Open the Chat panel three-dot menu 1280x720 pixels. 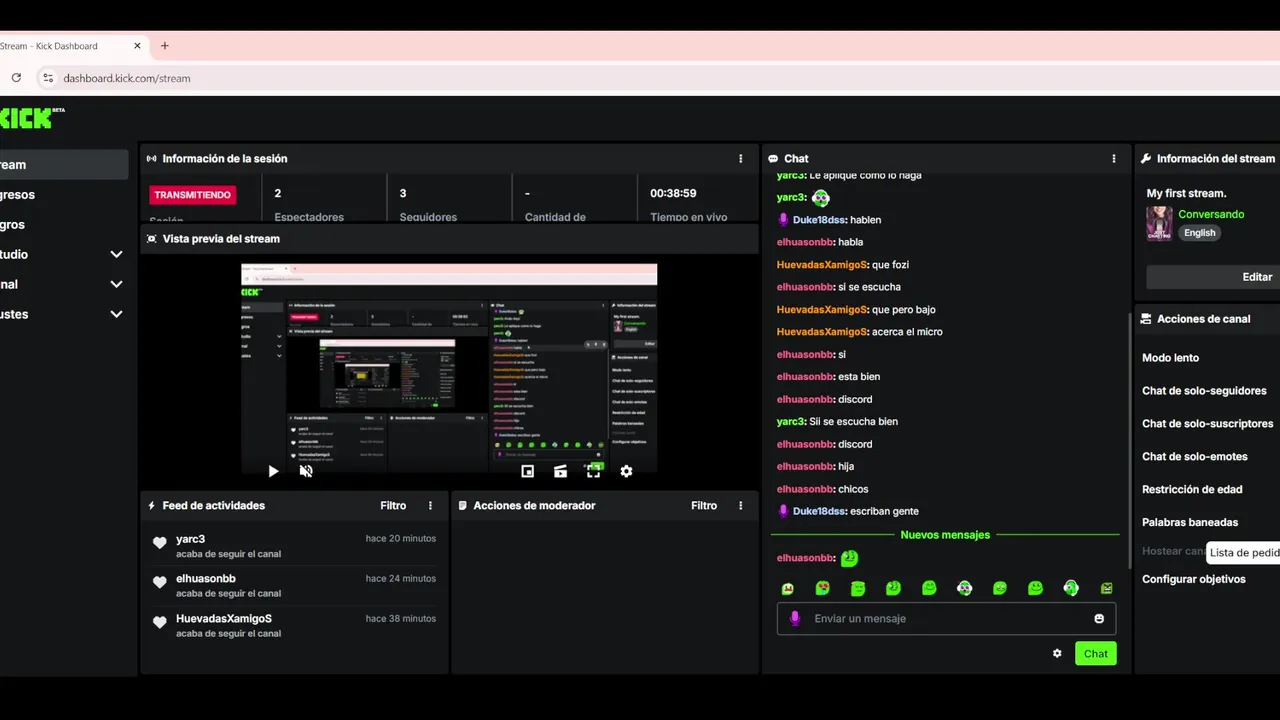pos(1114,158)
